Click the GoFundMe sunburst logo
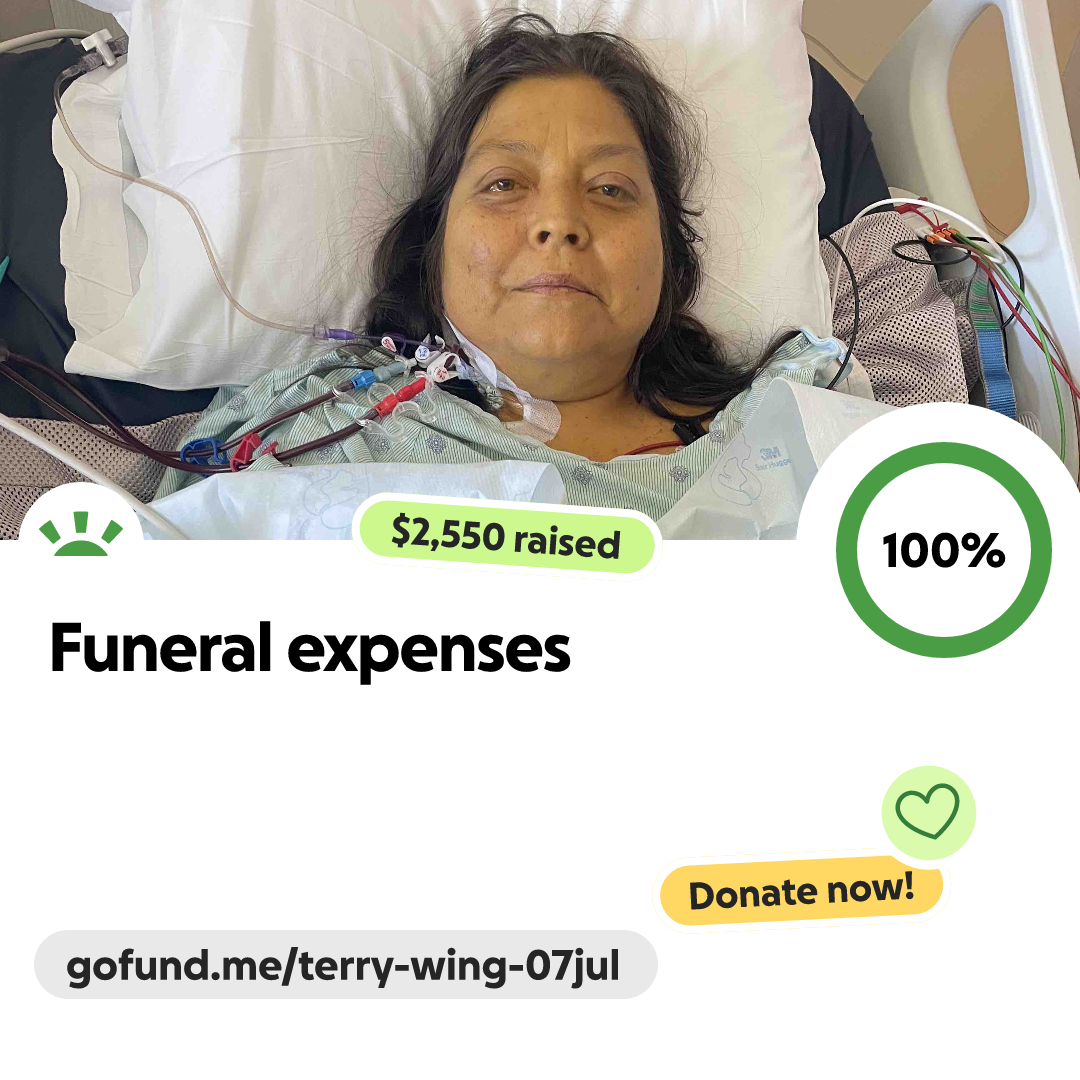The width and height of the screenshot is (1080, 1080). tap(81, 534)
